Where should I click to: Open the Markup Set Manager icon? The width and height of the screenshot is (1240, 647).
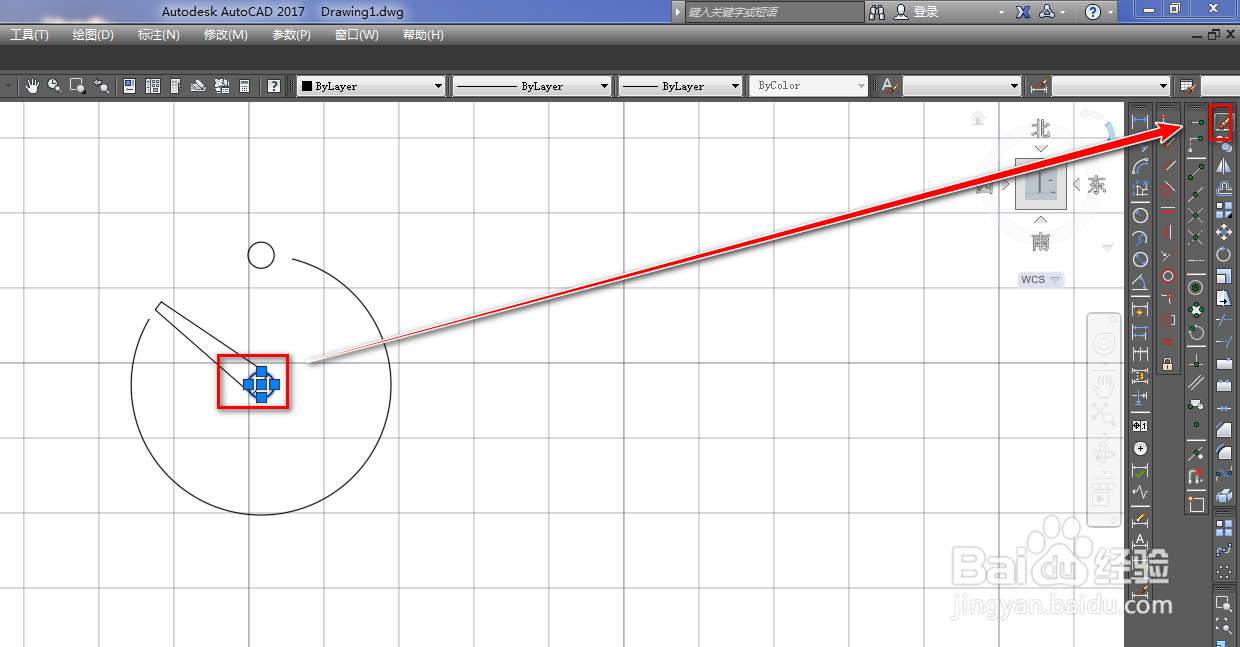221,86
